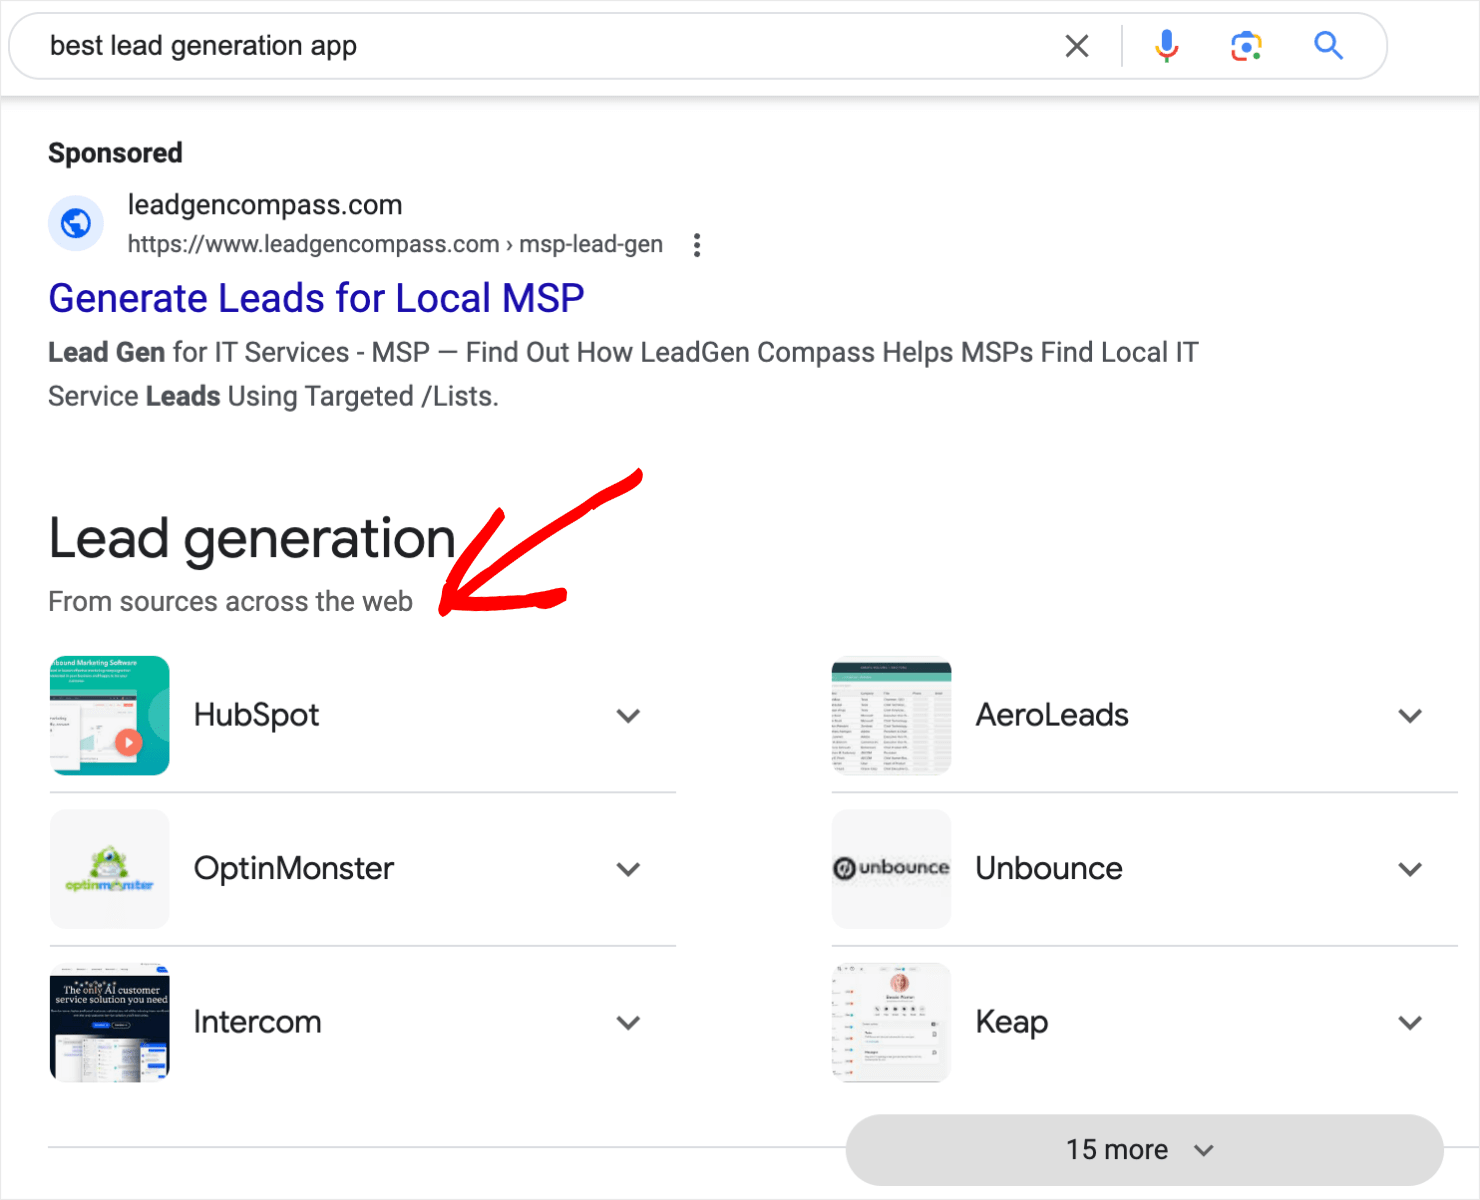This screenshot has width=1480, height=1200.
Task: Start voice search with the microphone icon
Action: [1166, 46]
